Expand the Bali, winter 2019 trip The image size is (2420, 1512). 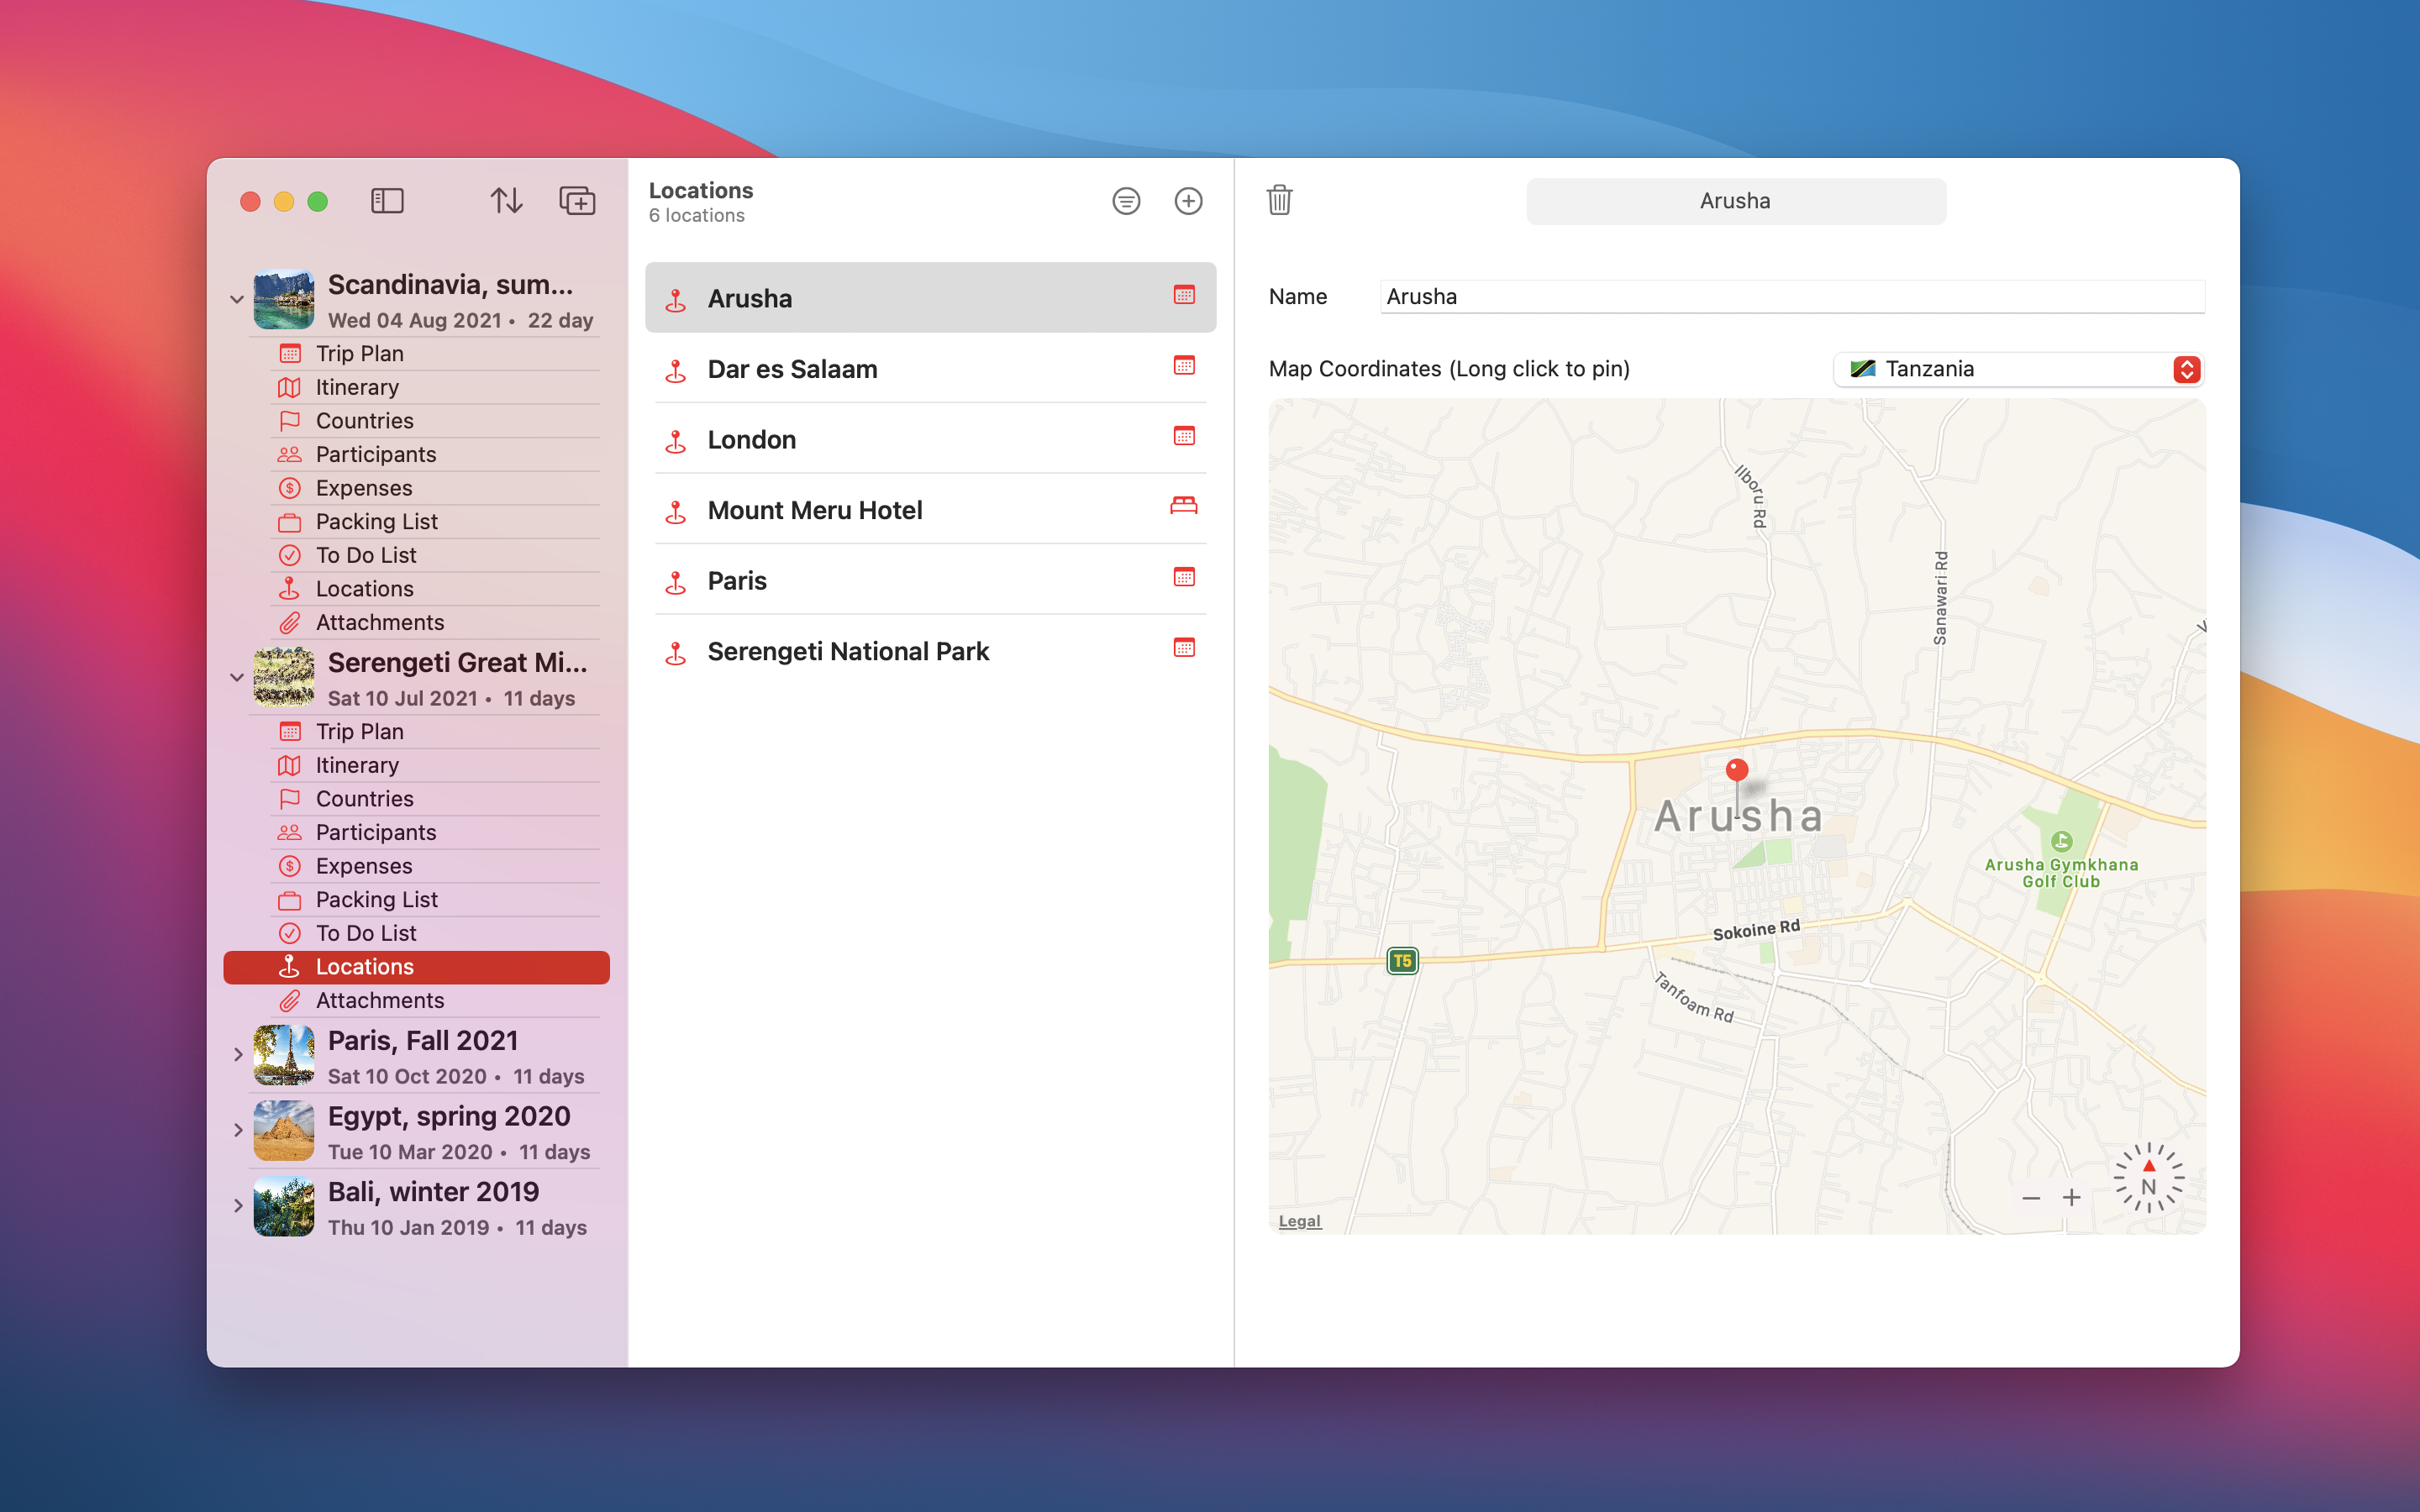(x=238, y=1206)
